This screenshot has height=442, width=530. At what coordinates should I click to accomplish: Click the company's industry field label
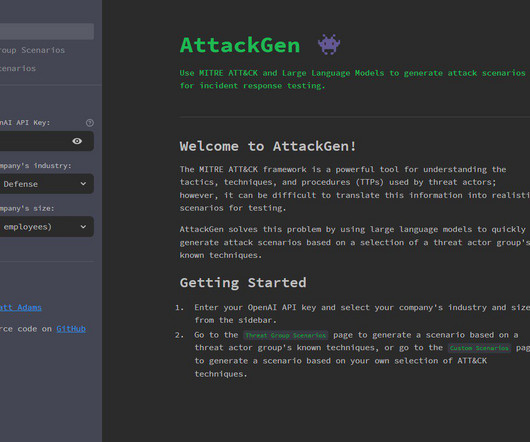tap(35, 166)
